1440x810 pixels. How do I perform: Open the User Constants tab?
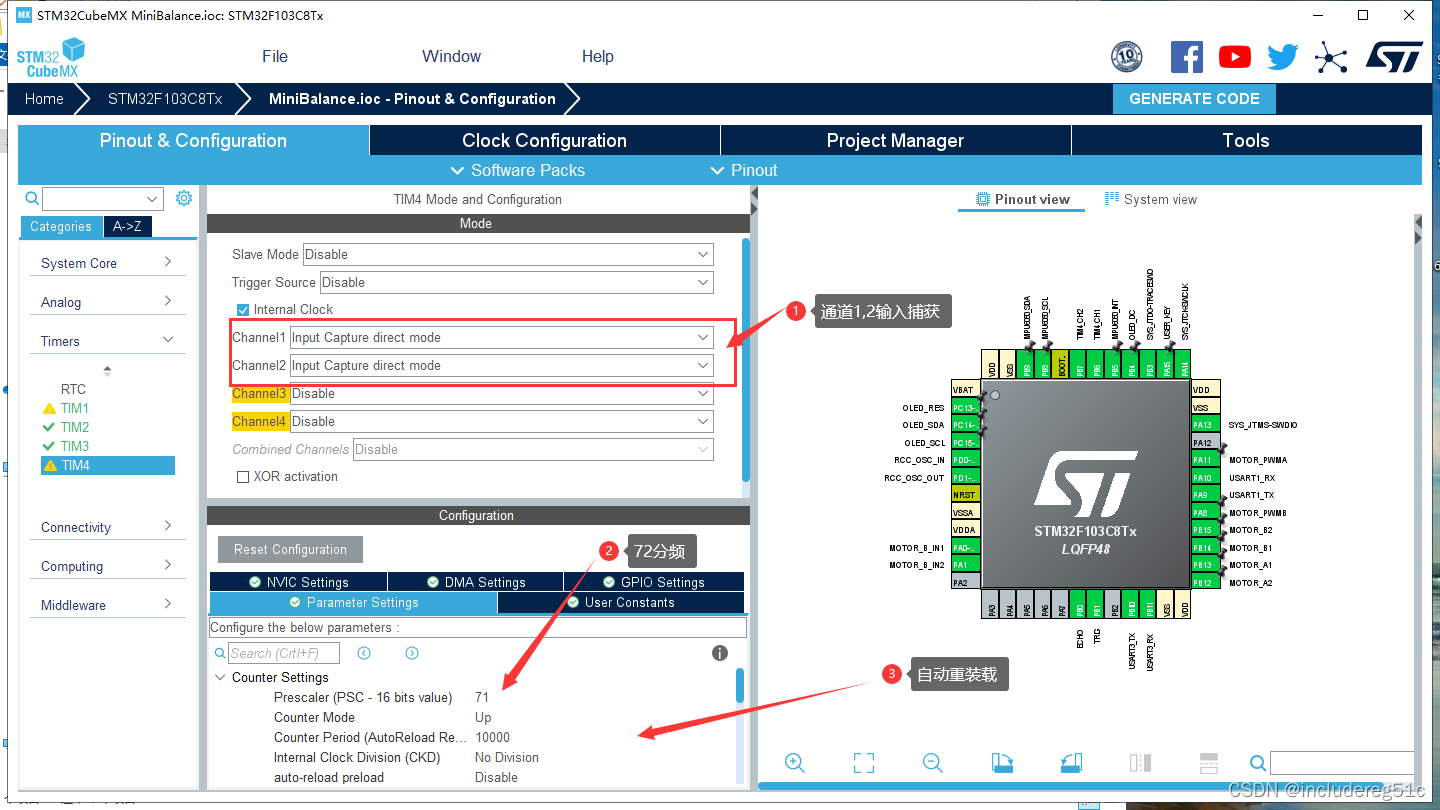(x=621, y=603)
